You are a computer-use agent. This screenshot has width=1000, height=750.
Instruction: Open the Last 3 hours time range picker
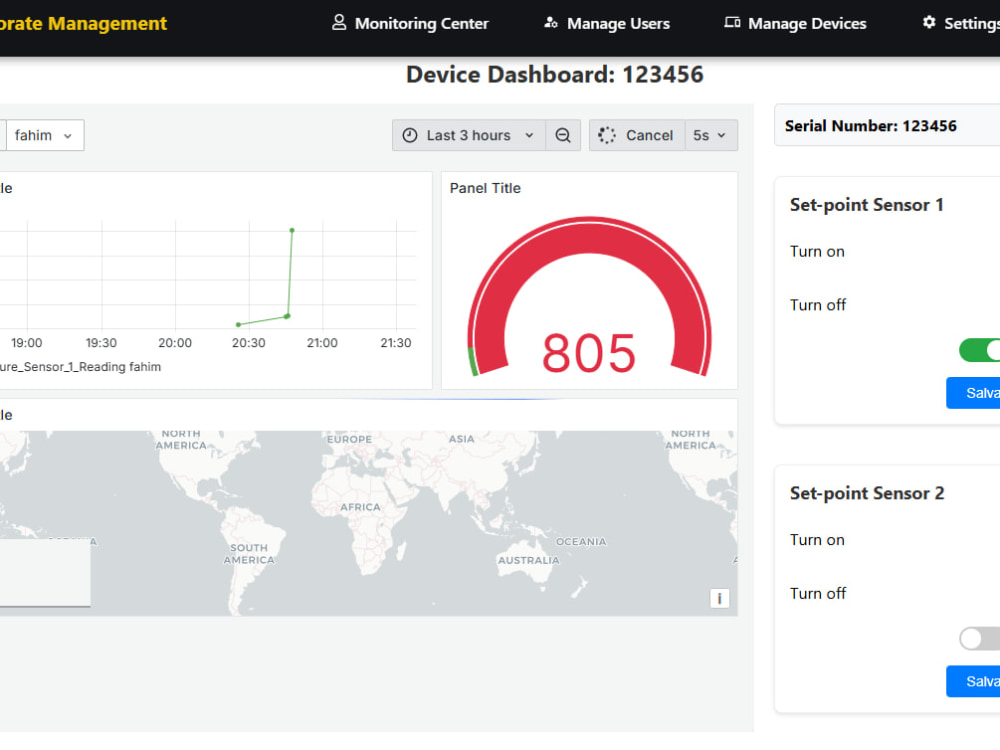pyautogui.click(x=469, y=135)
